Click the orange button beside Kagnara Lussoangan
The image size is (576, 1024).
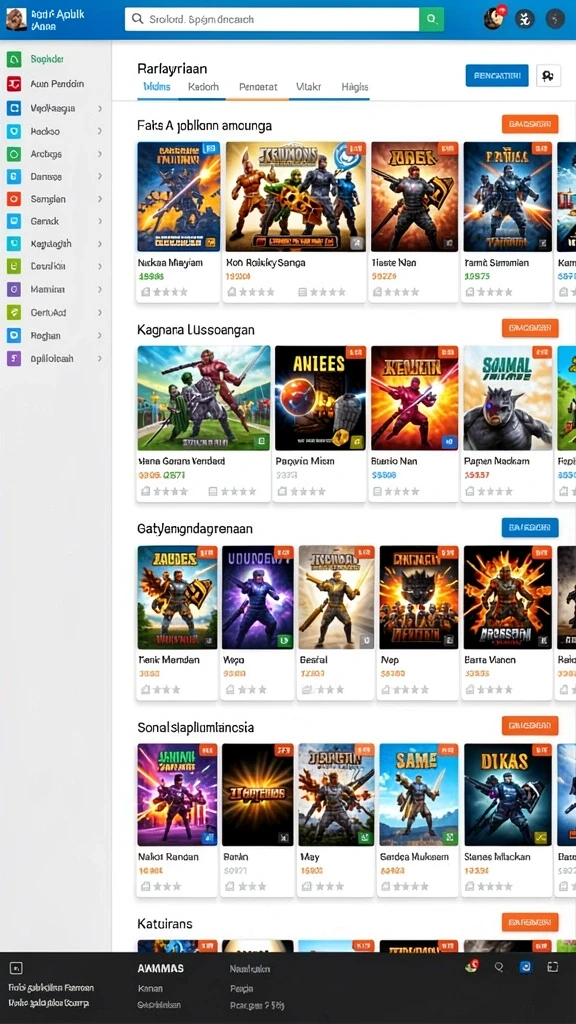point(530,328)
